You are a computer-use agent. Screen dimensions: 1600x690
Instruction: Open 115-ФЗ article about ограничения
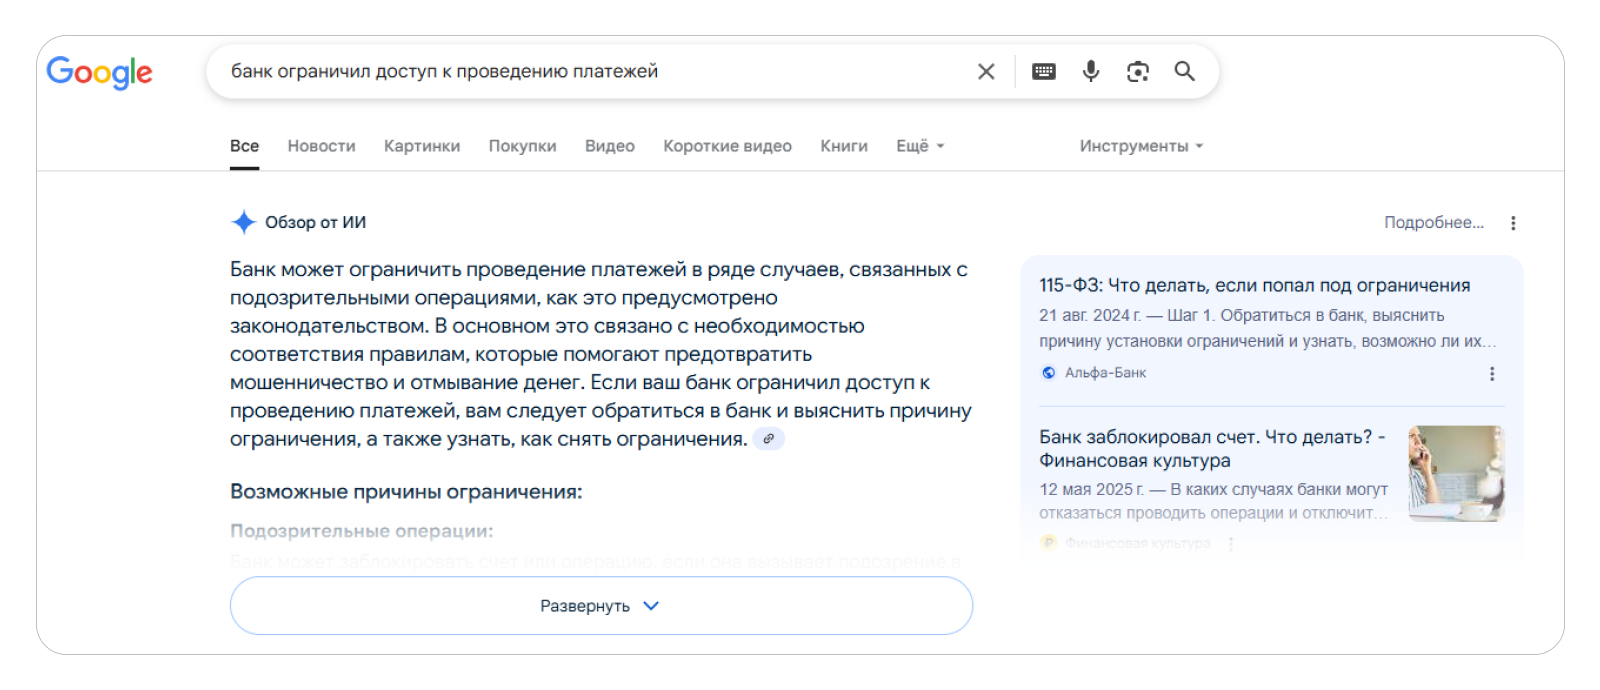[1254, 286]
